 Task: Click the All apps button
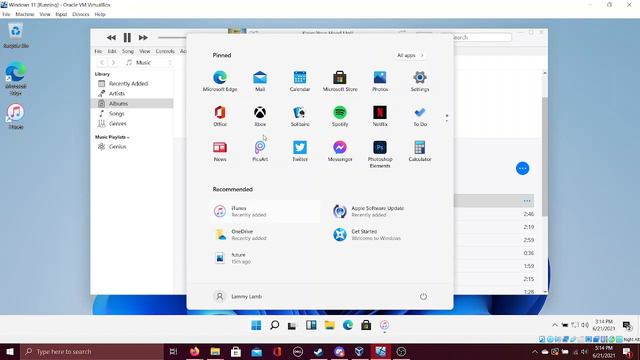(410, 55)
